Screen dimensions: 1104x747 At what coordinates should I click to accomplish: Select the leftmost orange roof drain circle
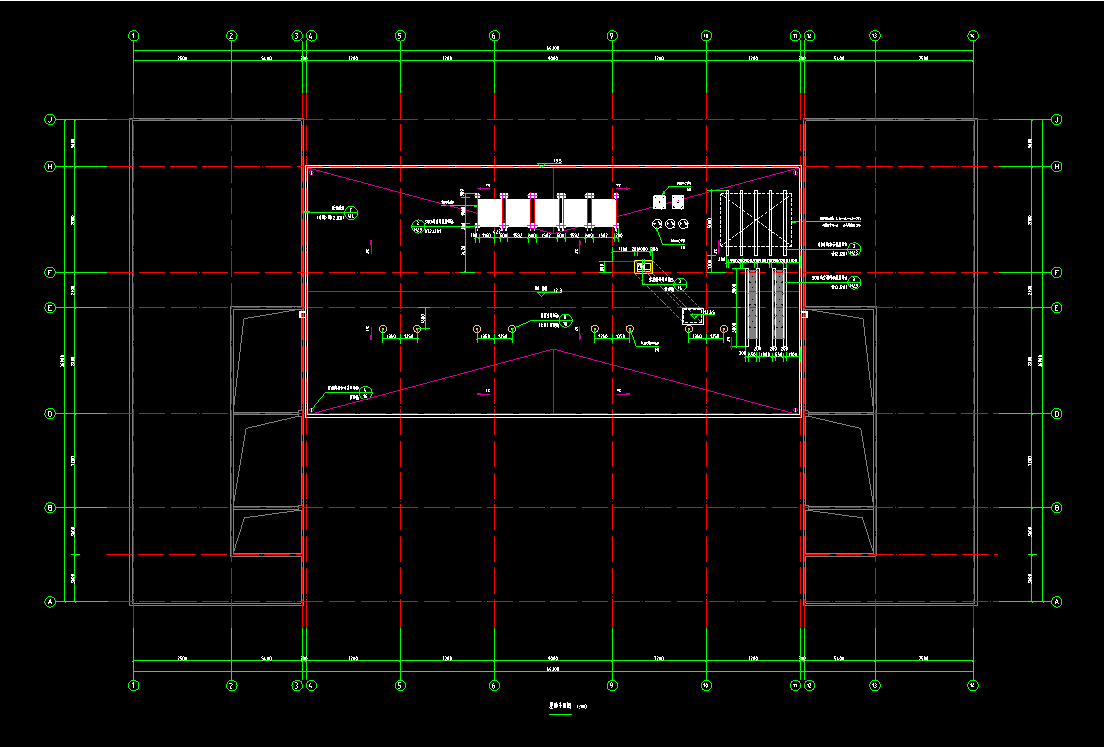pyautogui.click(x=383, y=328)
